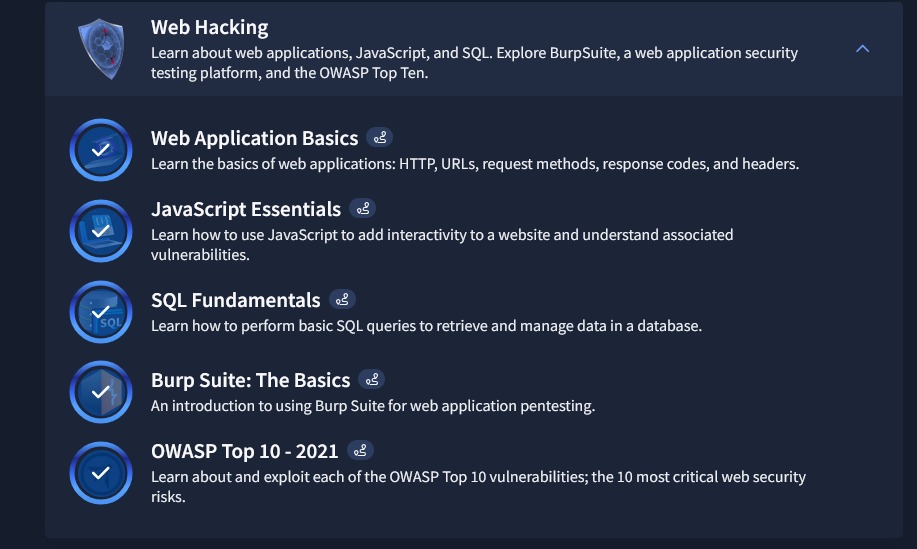Click the walkthrough icon beside Burp Suite: The Basics
917x549 pixels.
[371, 379]
